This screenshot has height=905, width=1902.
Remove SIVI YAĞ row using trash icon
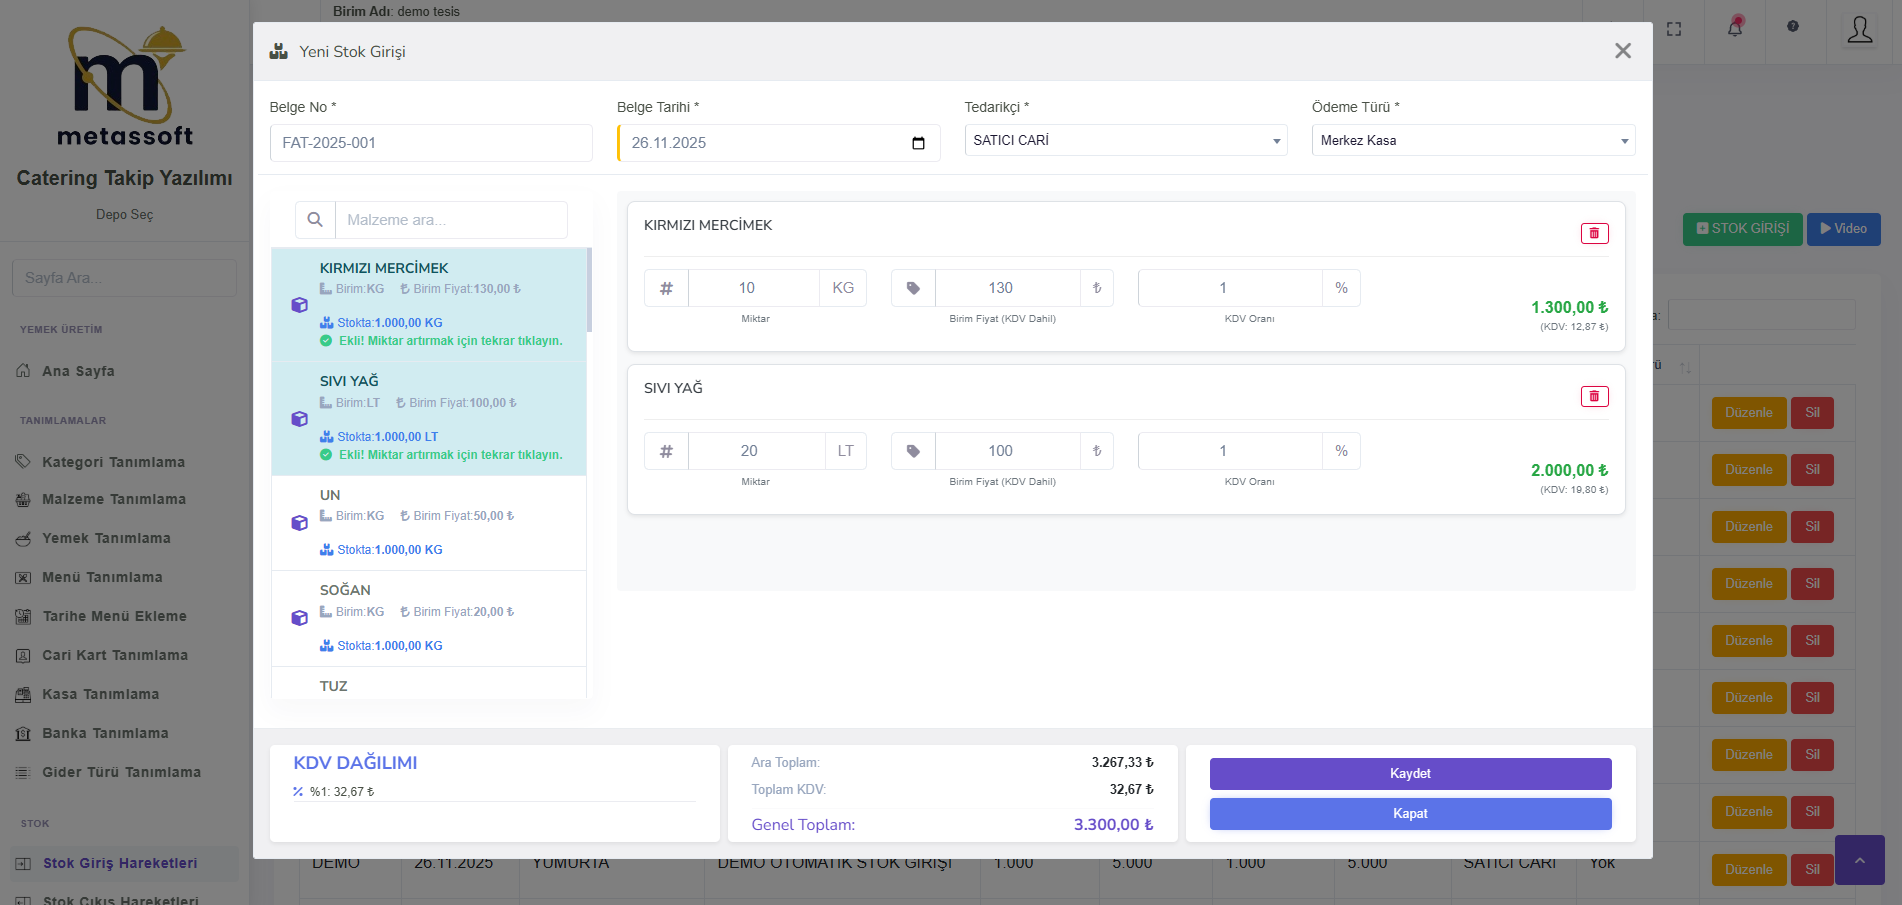[1594, 397]
